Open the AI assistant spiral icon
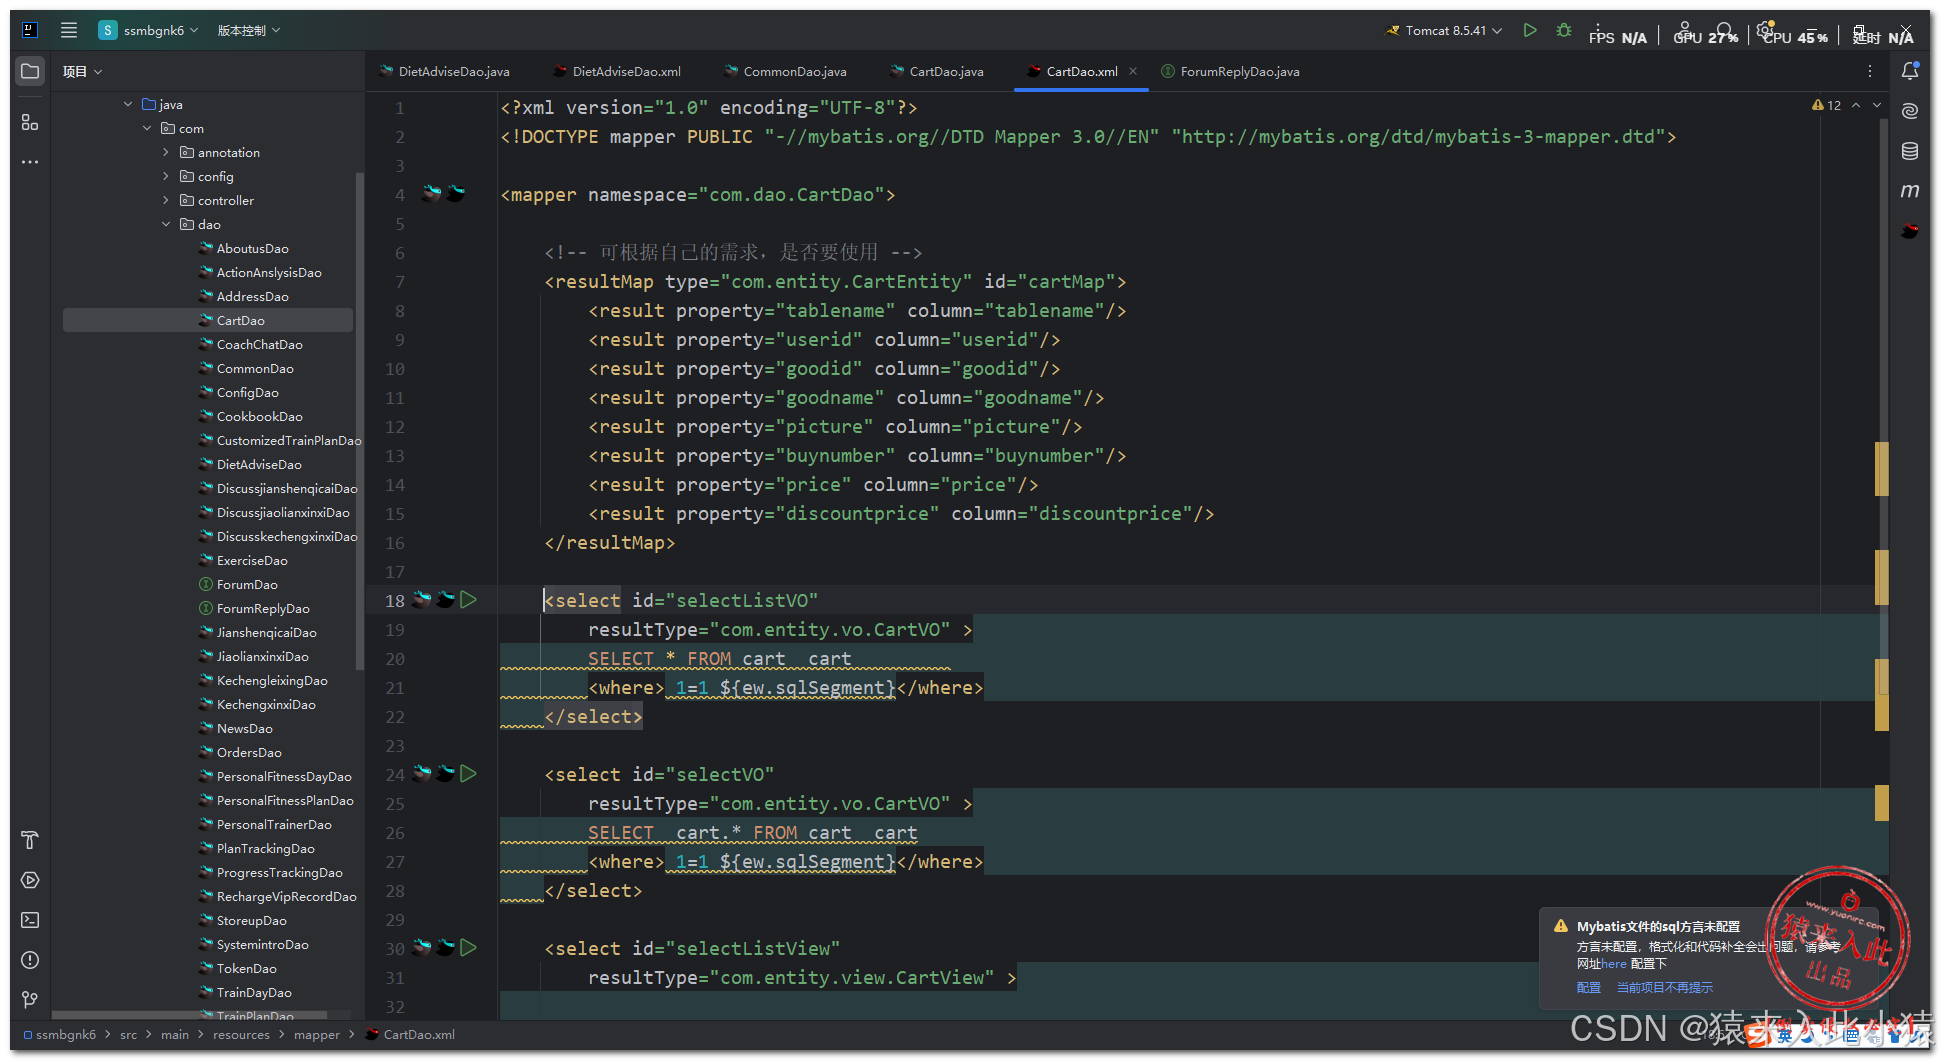This screenshot has width=1941, height=1061. [x=1910, y=111]
